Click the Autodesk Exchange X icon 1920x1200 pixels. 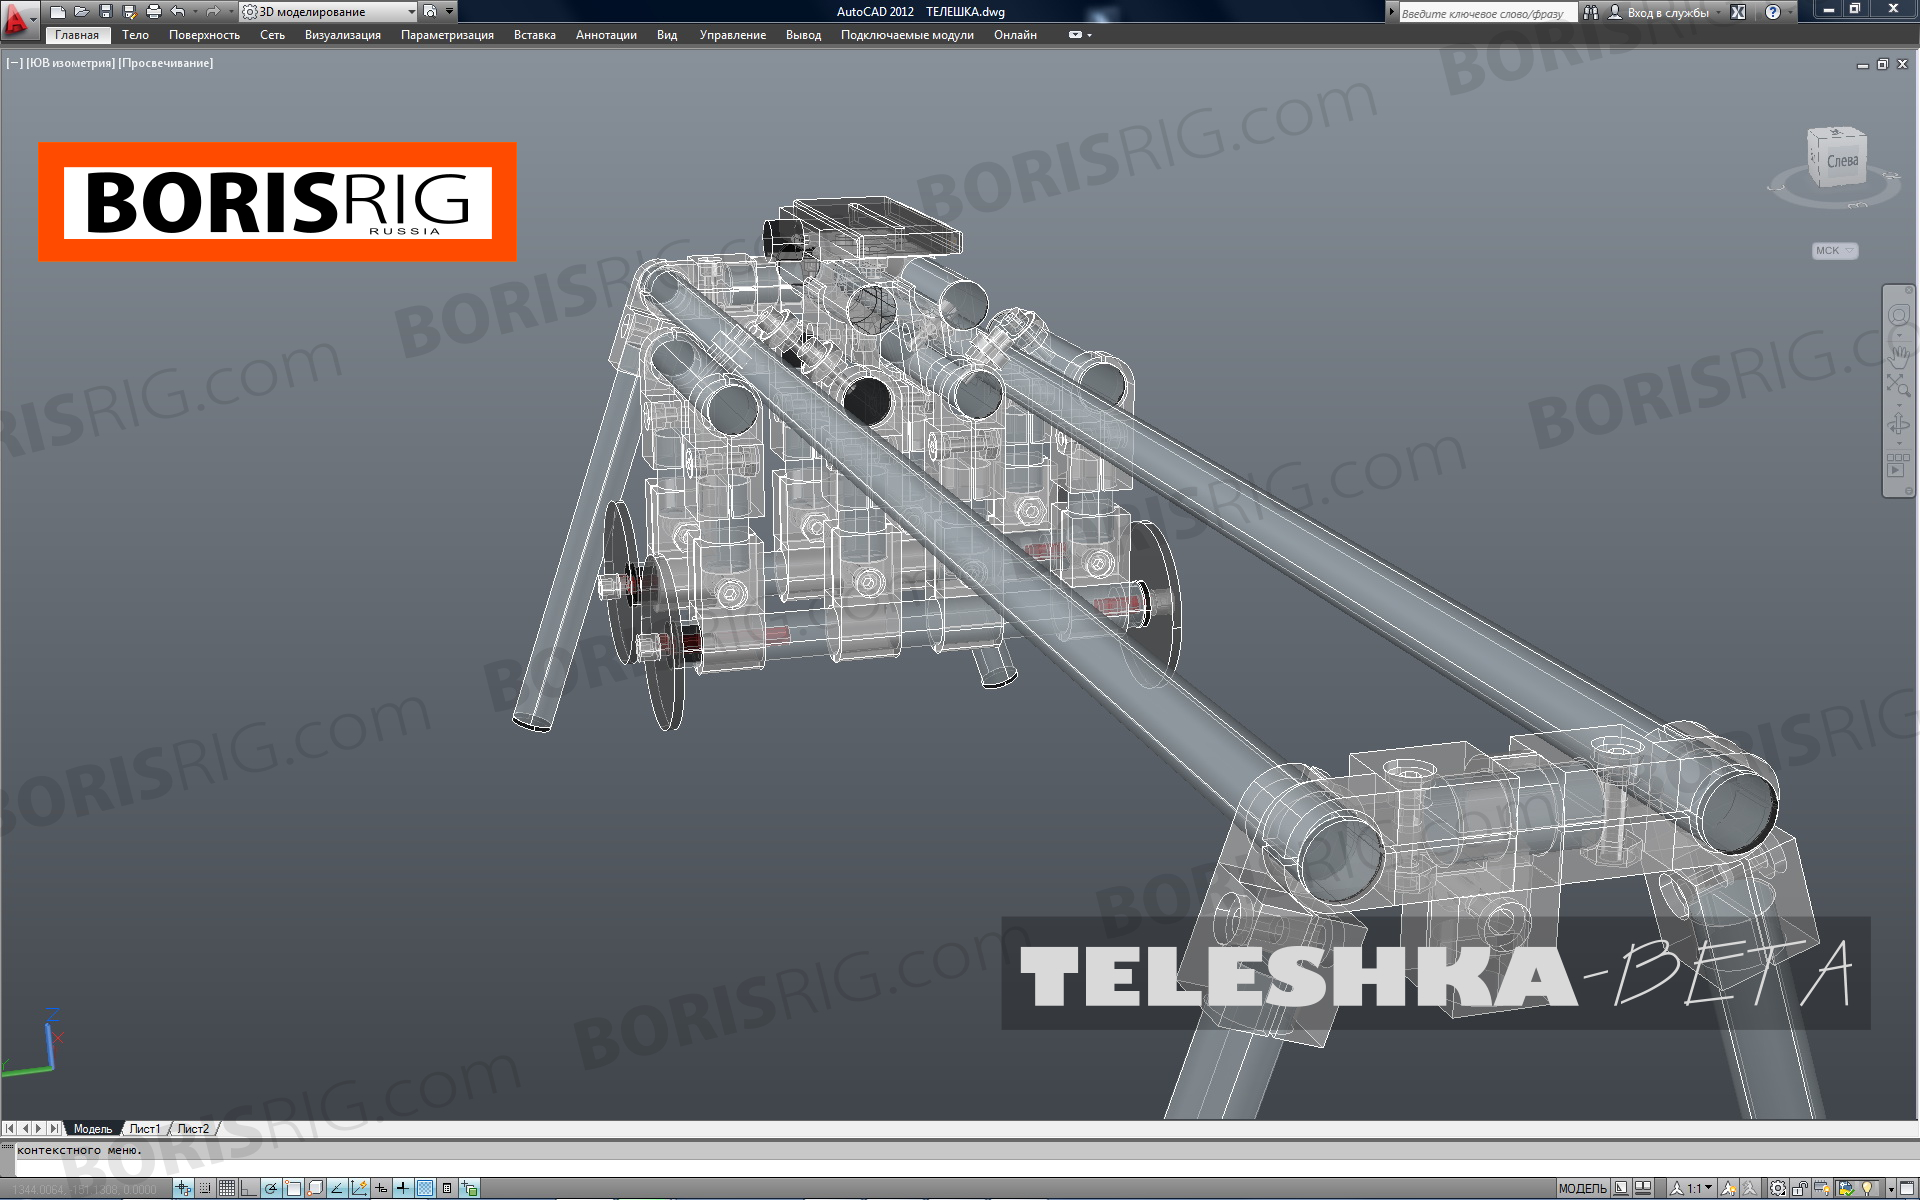[x=1738, y=12]
